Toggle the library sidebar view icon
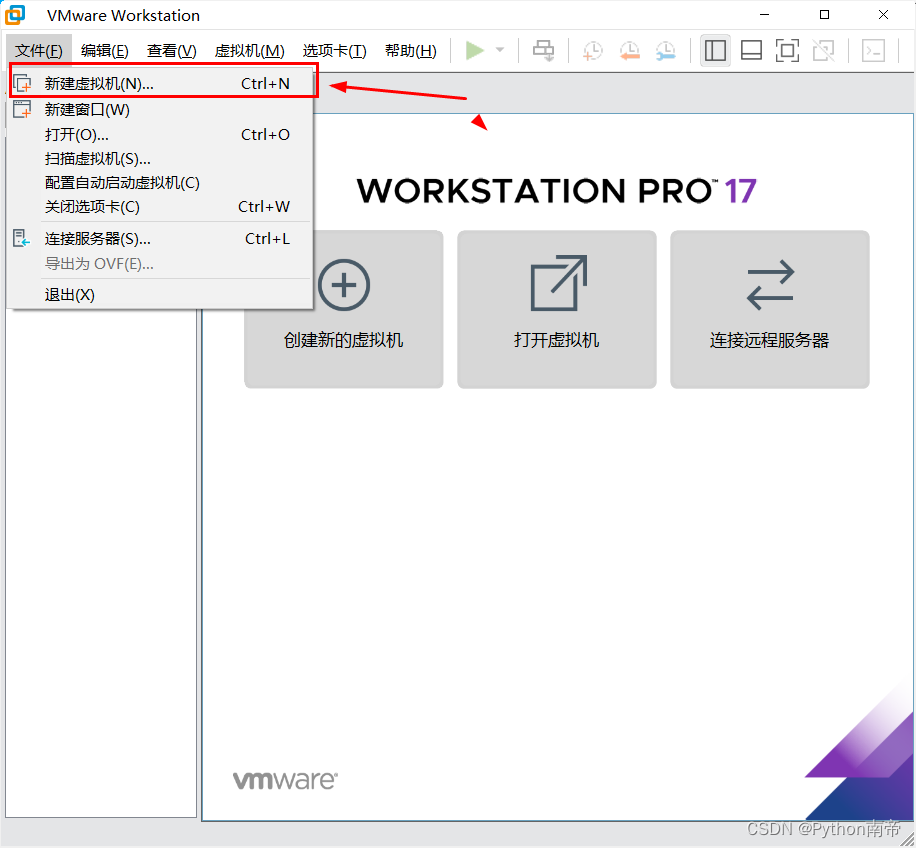This screenshot has height=848, width=916. 715,50
